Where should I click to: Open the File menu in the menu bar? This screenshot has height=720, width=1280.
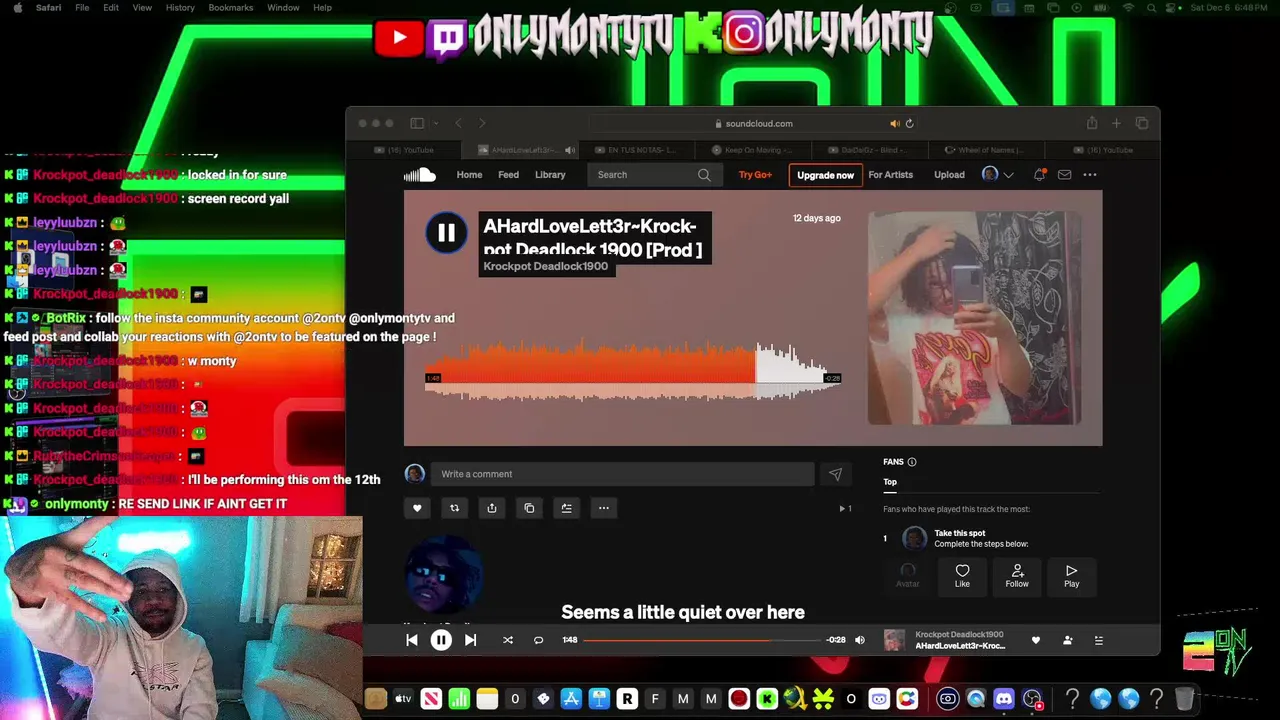[82, 7]
